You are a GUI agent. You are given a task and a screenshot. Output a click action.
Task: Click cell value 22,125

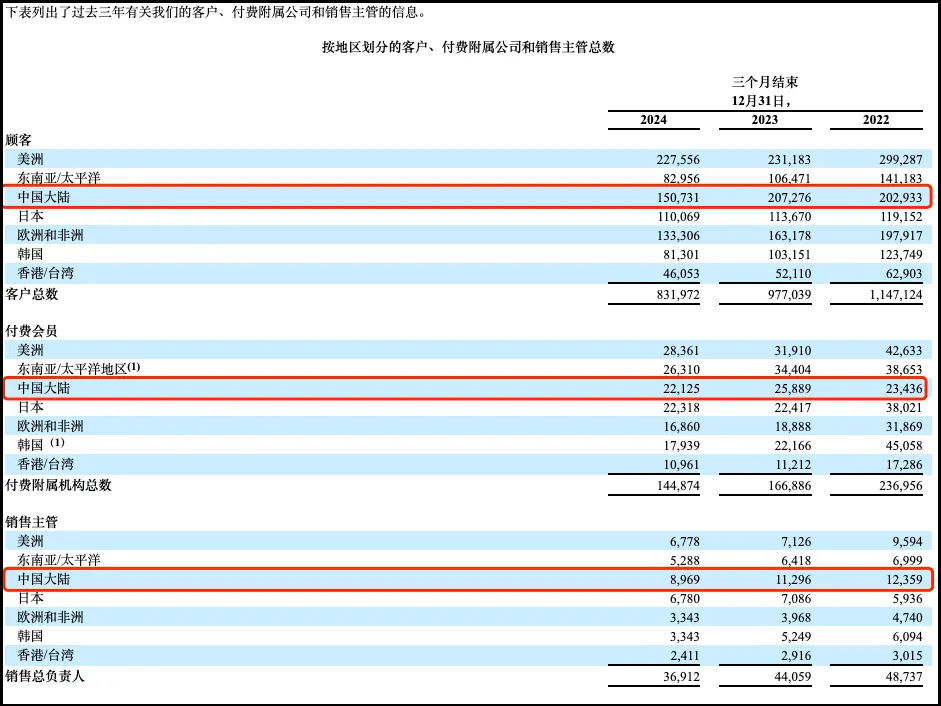click(681, 388)
